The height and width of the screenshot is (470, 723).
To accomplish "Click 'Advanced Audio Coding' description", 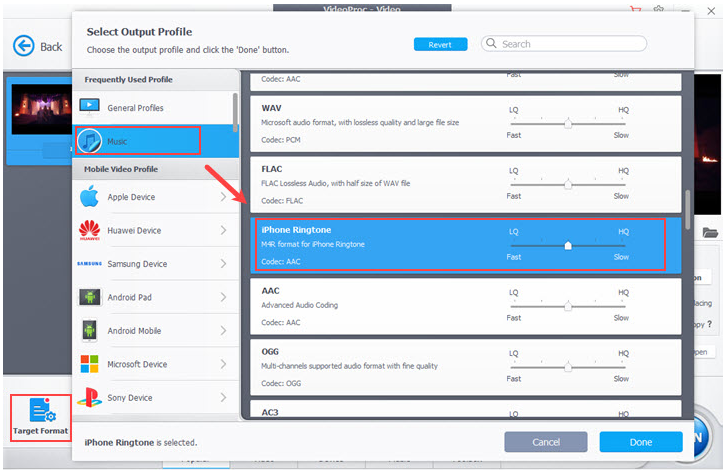I will pyautogui.click(x=300, y=305).
